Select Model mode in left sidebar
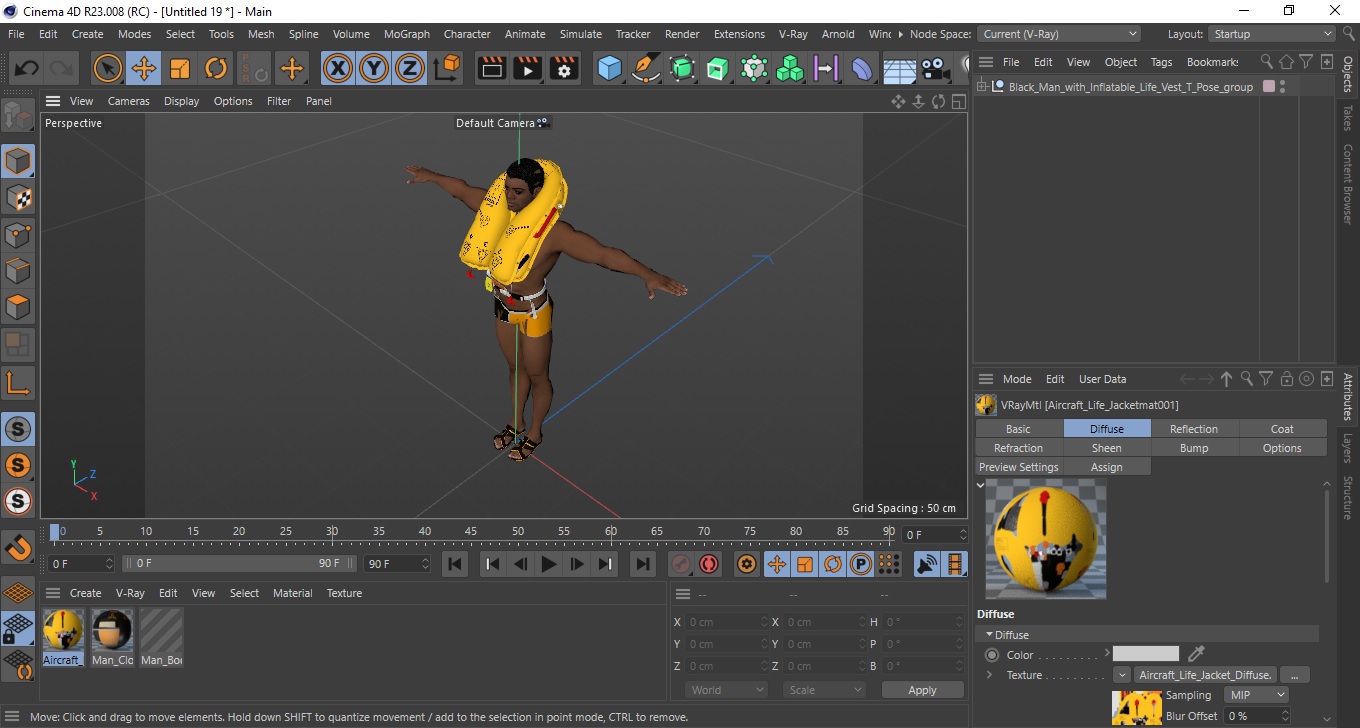The image size is (1360, 728). tap(18, 161)
